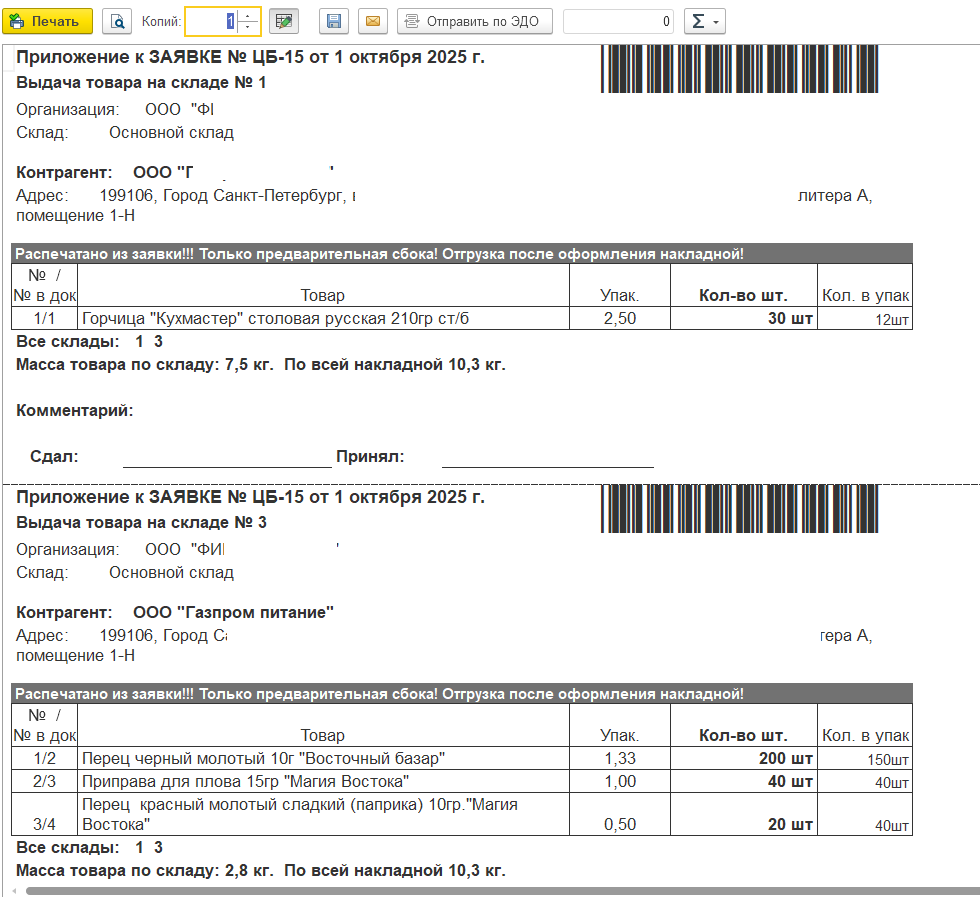Select text Масса товара по складу: 7,5 кг

click(x=145, y=364)
